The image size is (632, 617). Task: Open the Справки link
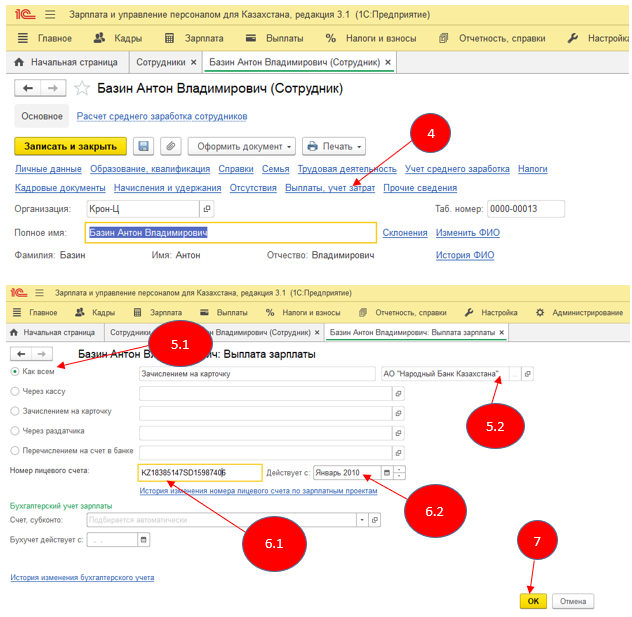point(236,169)
